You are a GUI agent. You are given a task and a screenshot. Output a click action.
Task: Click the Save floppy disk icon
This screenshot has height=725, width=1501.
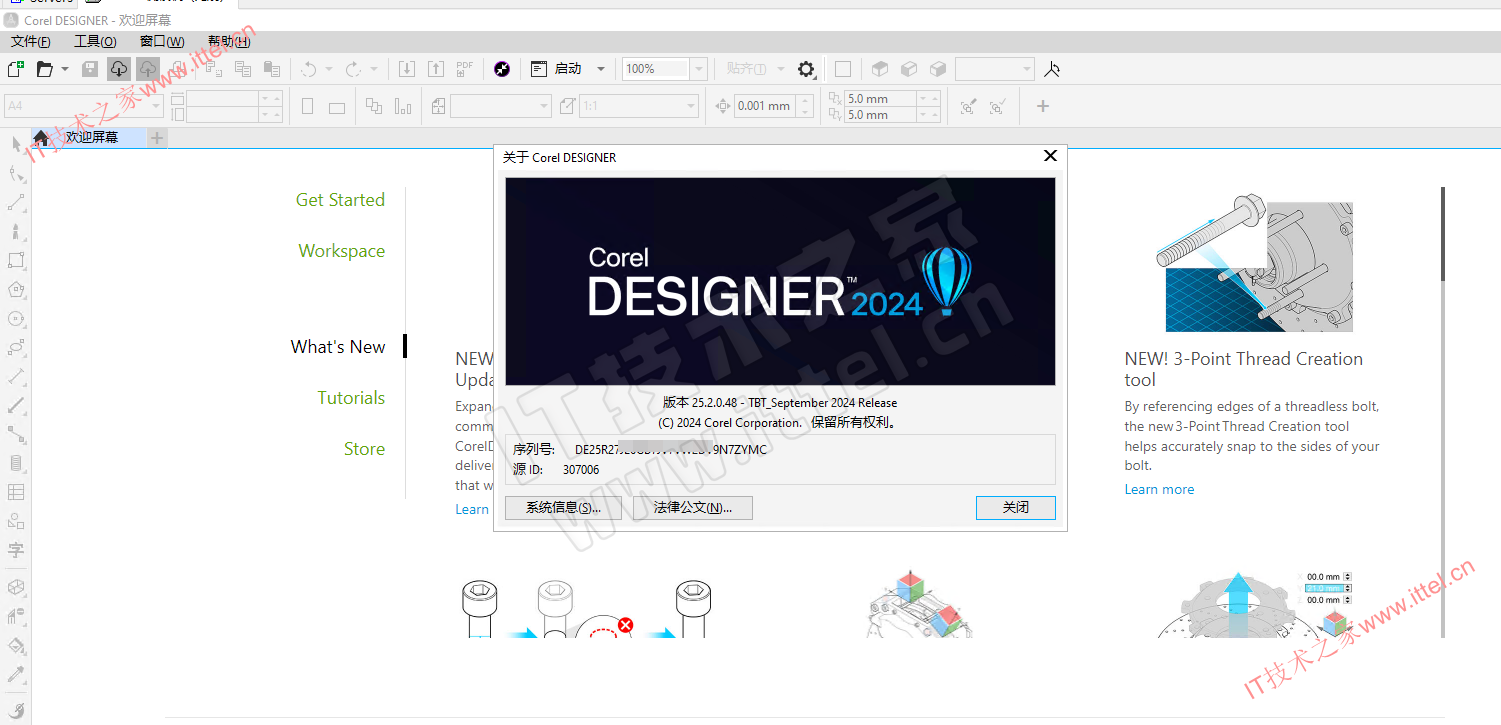(90, 69)
